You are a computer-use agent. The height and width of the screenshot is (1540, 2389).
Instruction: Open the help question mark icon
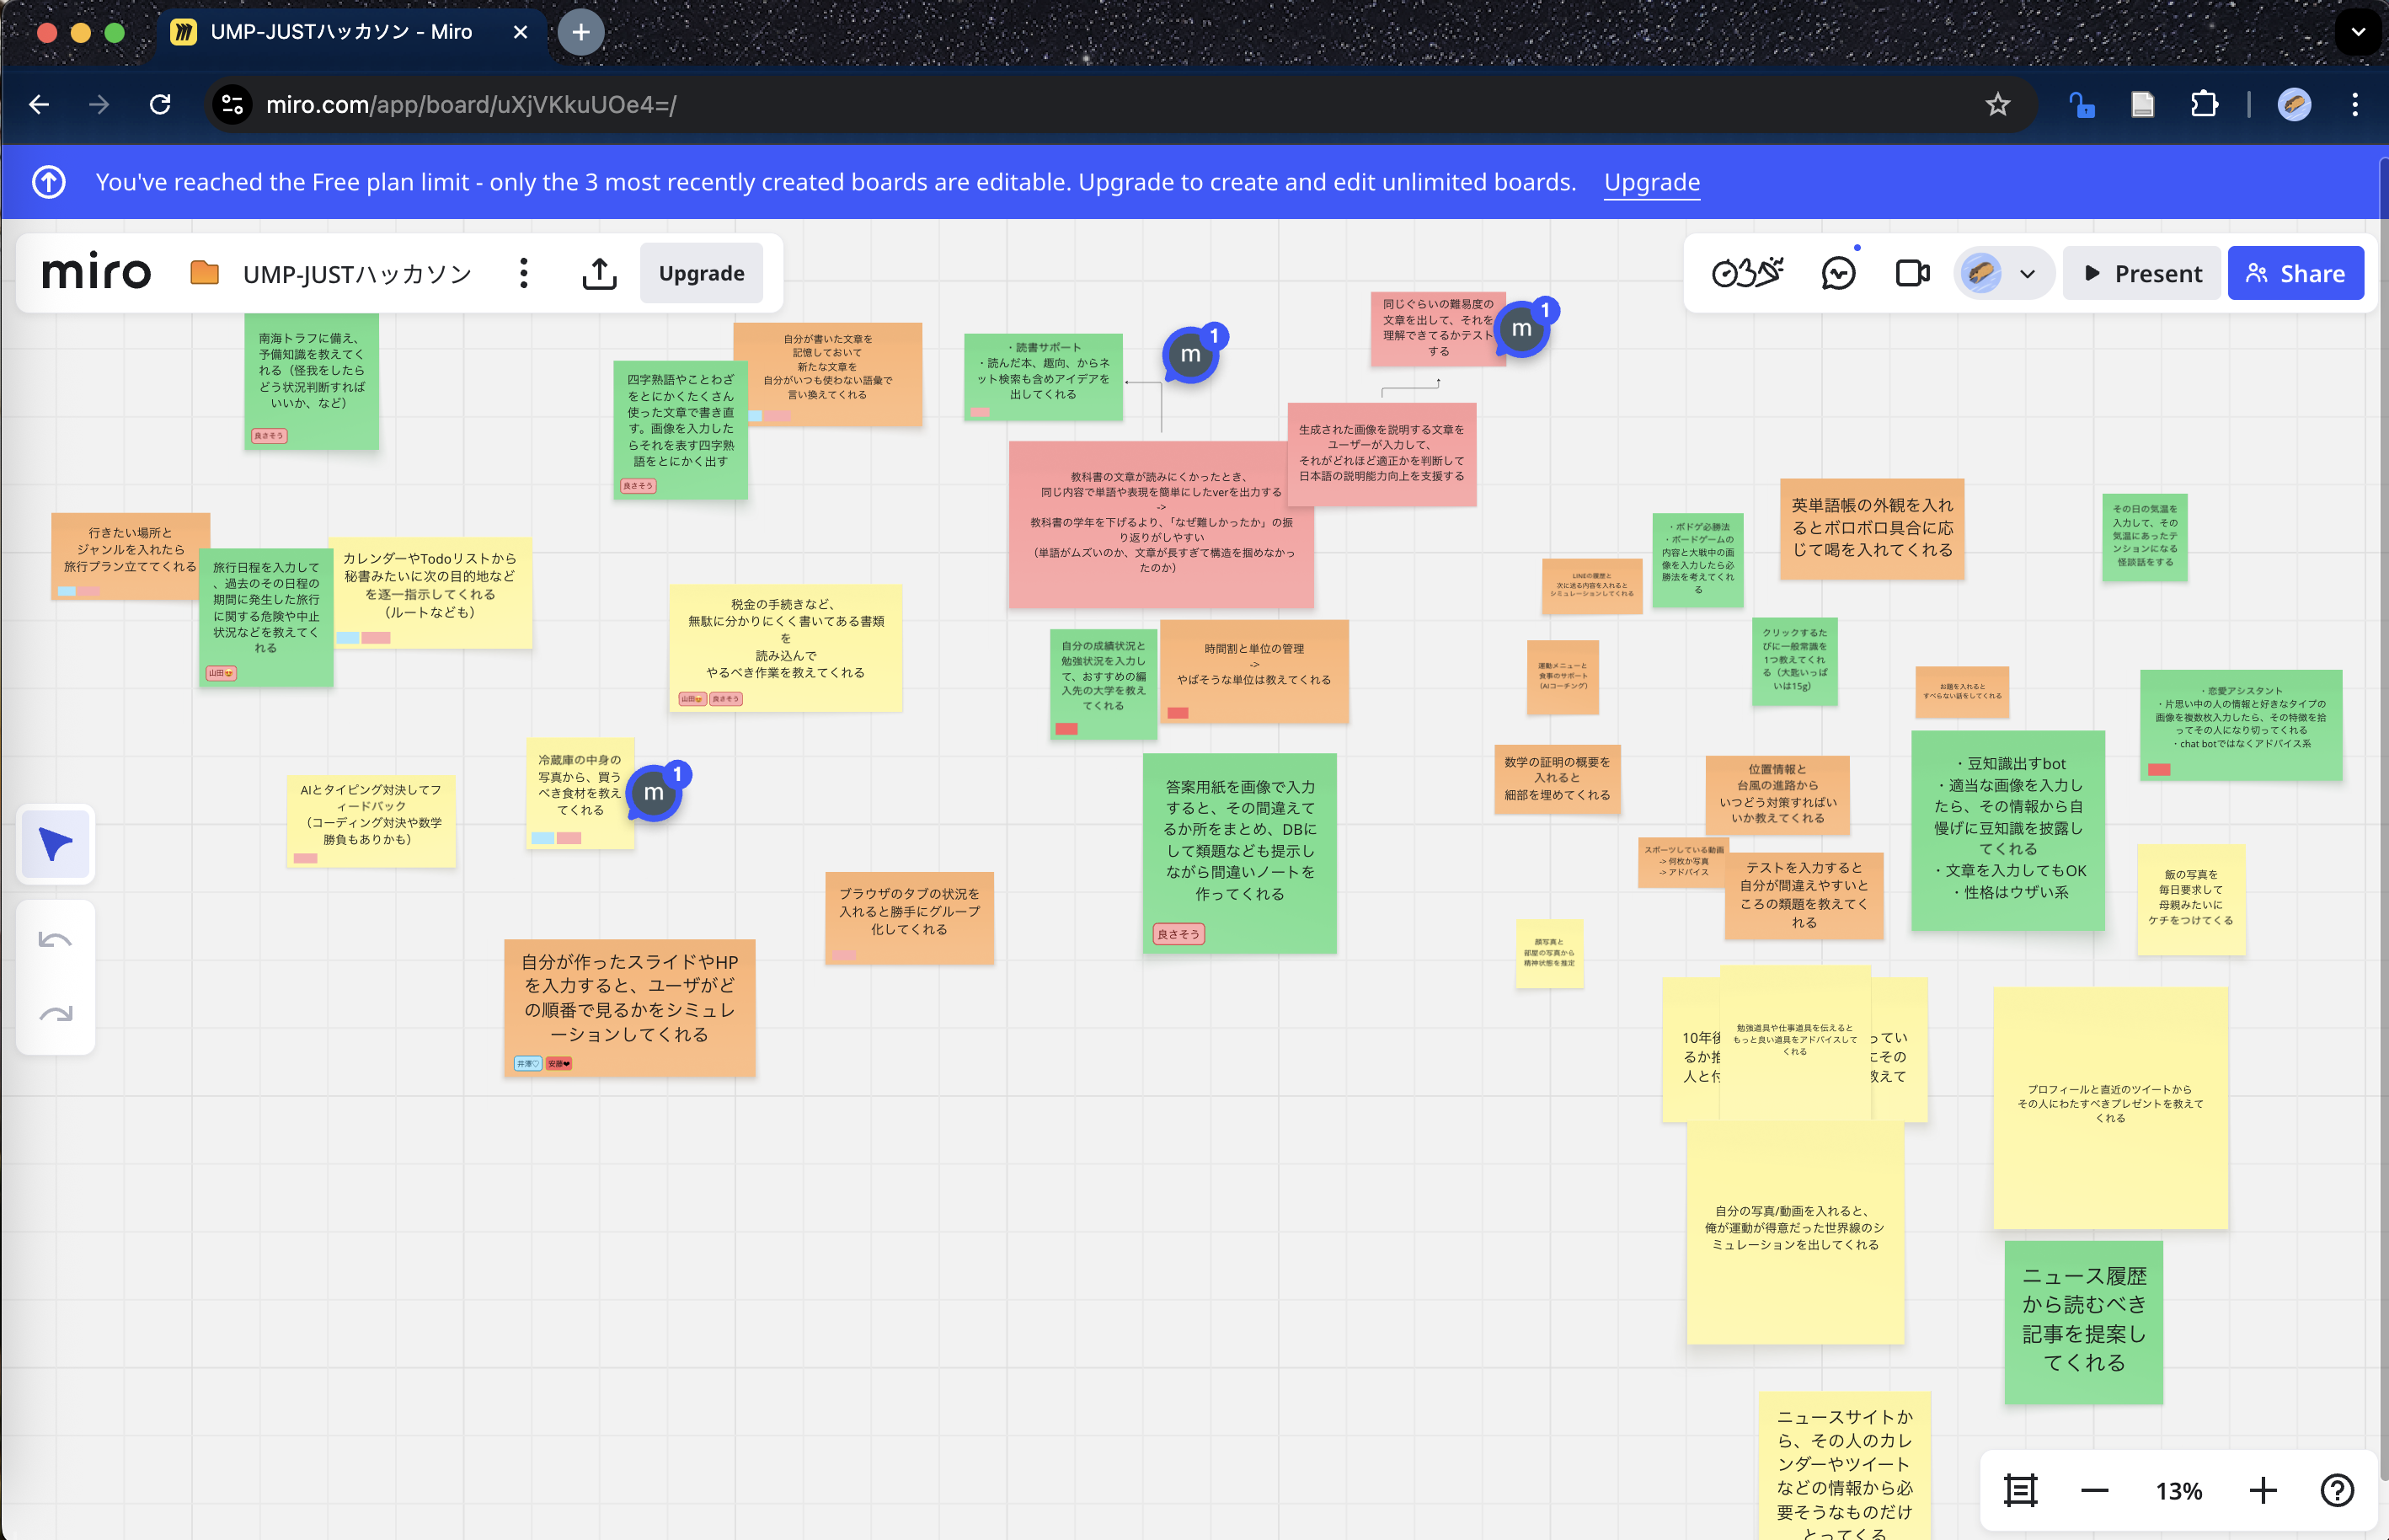2336,1491
